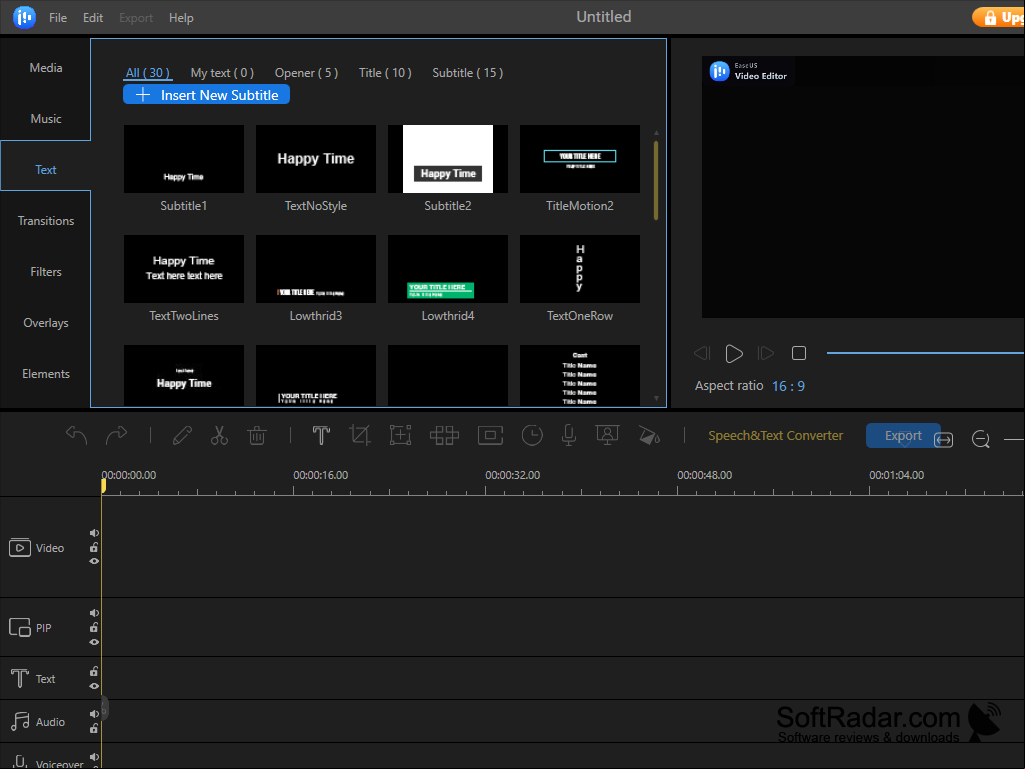Click scroll down arrow in text library
Viewport: 1025px width, 769px height.
pyautogui.click(x=656, y=398)
